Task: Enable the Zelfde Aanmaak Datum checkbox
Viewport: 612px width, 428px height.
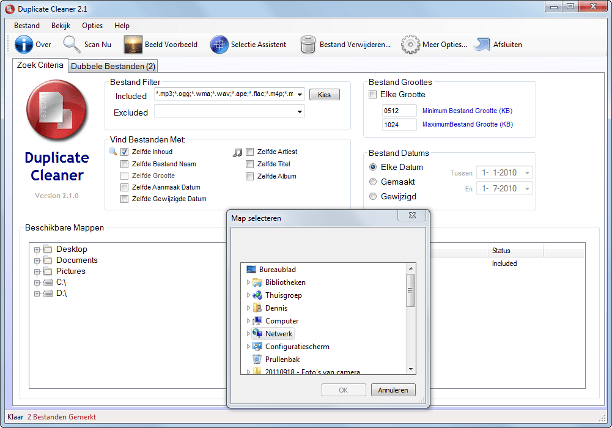Action: (124, 188)
